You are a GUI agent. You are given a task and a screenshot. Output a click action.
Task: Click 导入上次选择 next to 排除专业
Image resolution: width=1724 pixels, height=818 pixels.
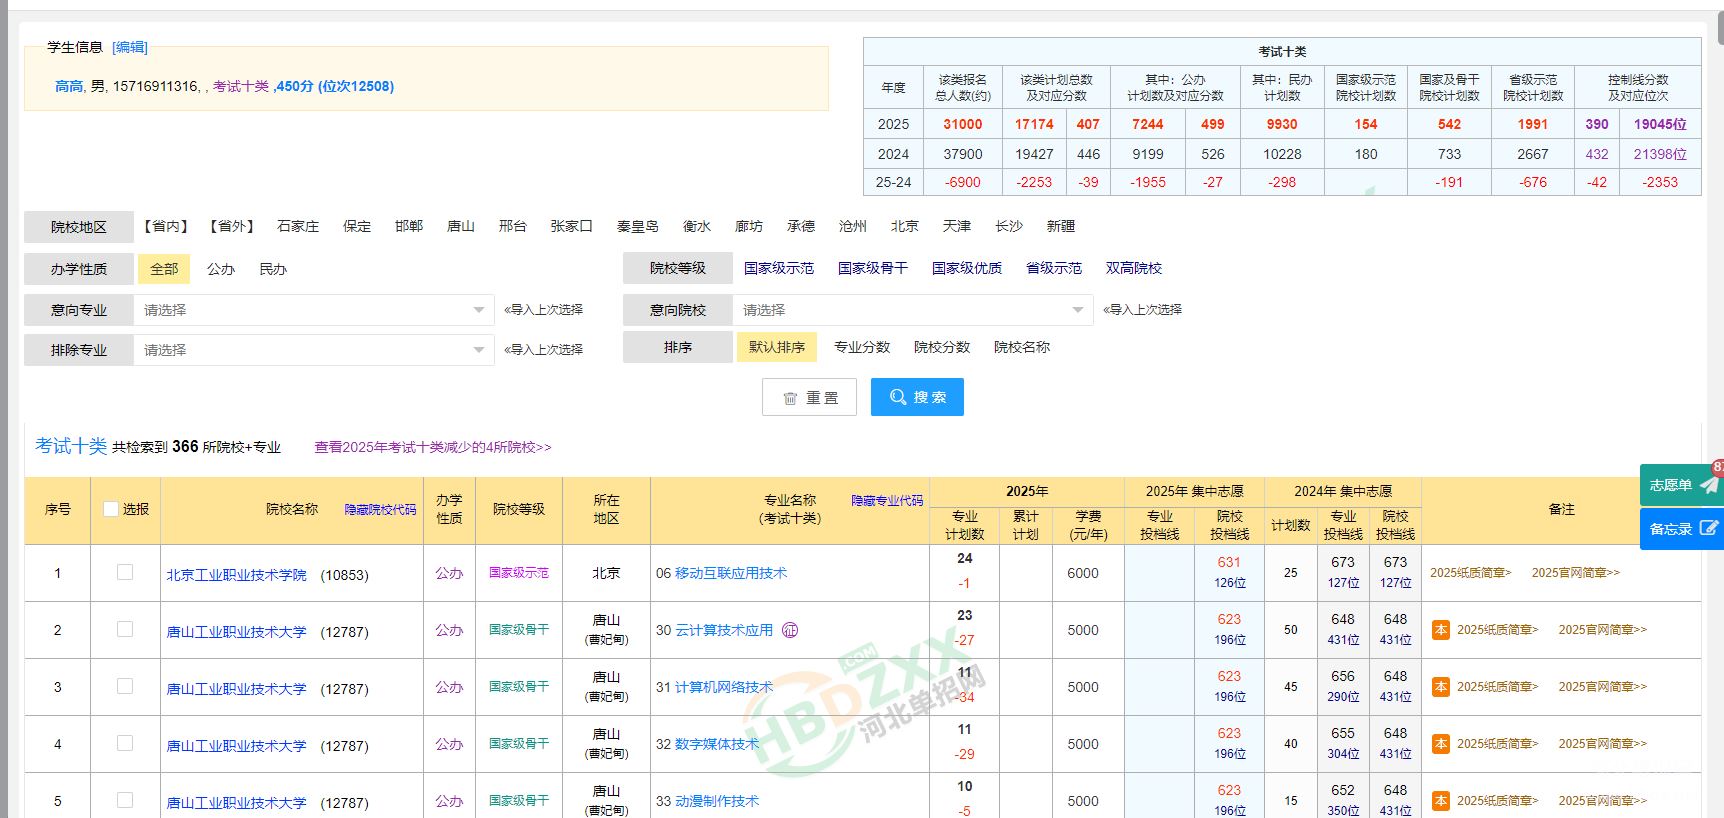click(x=543, y=350)
